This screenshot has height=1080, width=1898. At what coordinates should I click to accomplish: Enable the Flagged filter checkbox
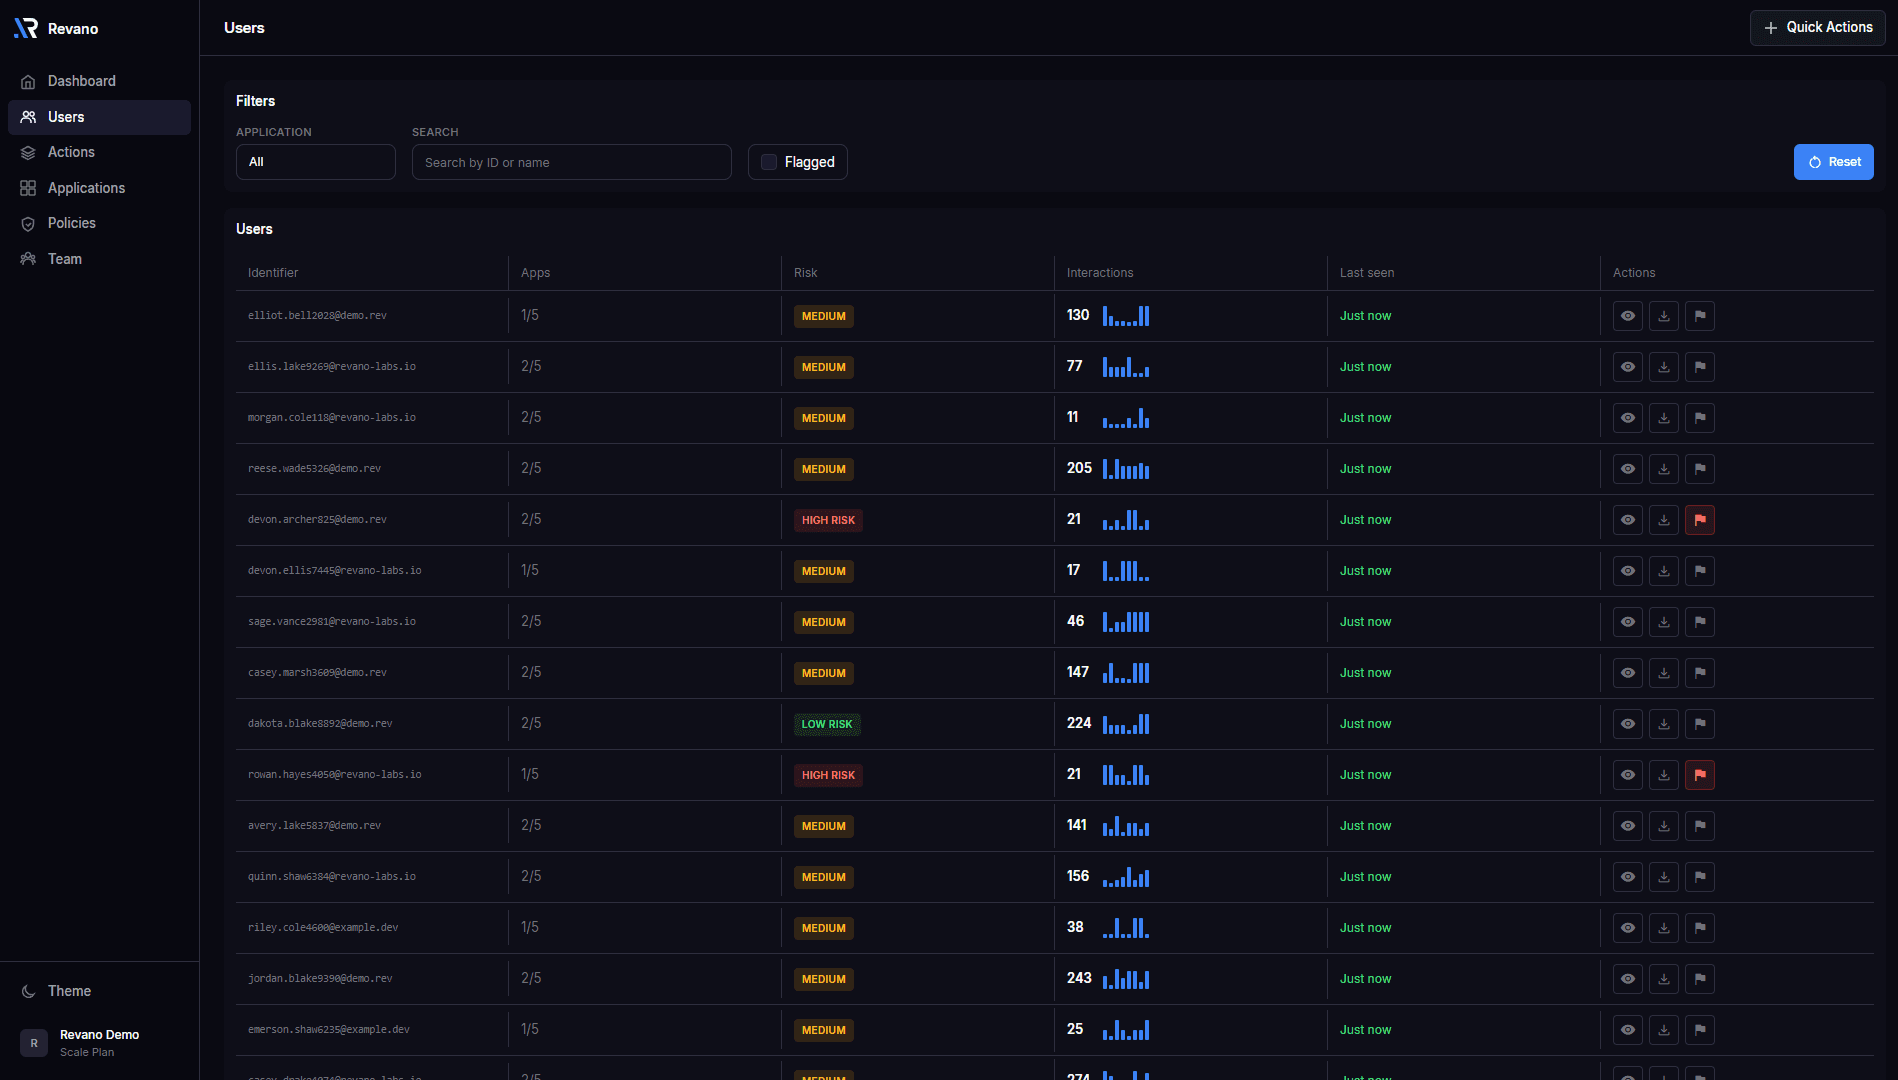click(768, 161)
